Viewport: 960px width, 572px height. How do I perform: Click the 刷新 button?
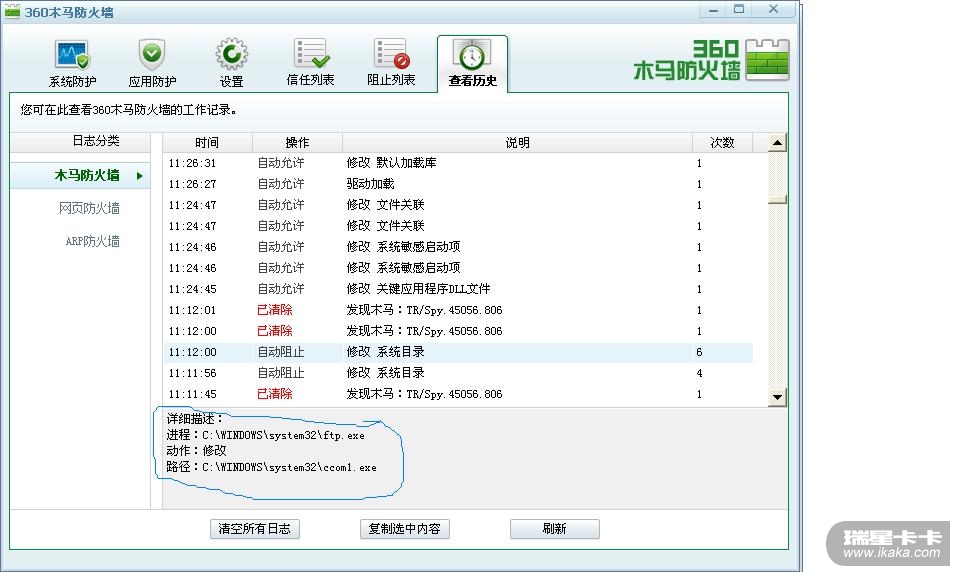click(555, 529)
